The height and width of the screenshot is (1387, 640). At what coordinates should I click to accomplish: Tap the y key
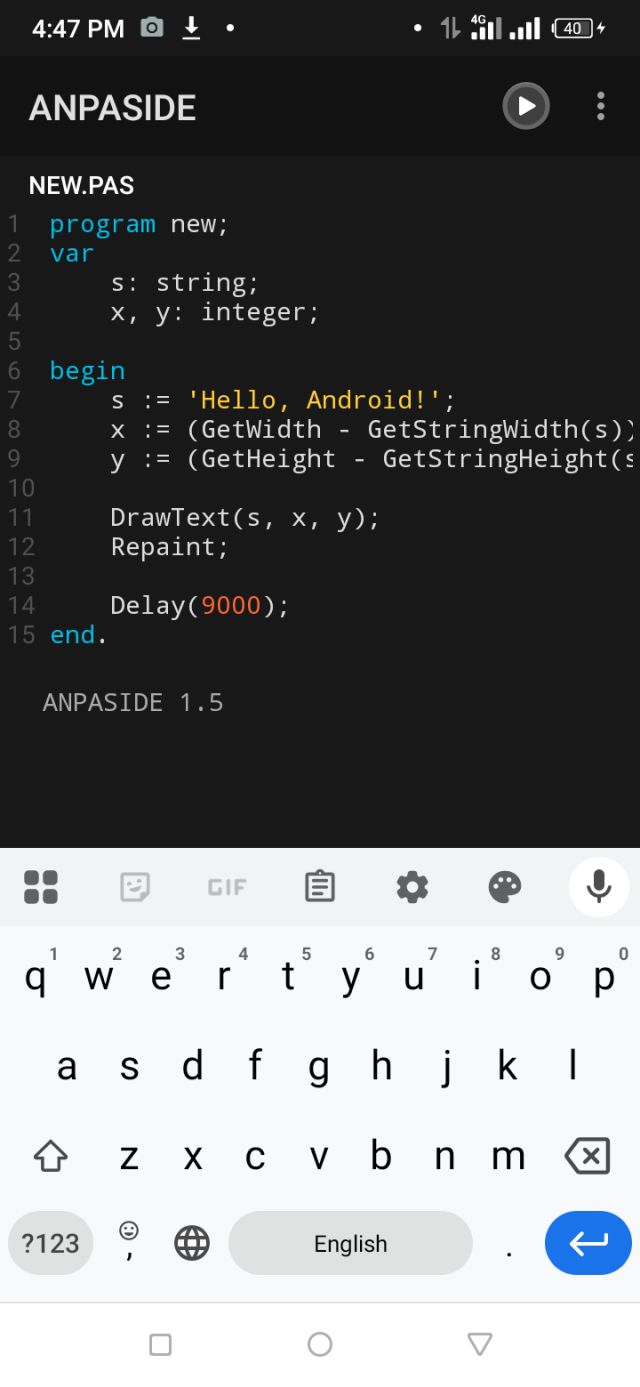click(x=351, y=978)
